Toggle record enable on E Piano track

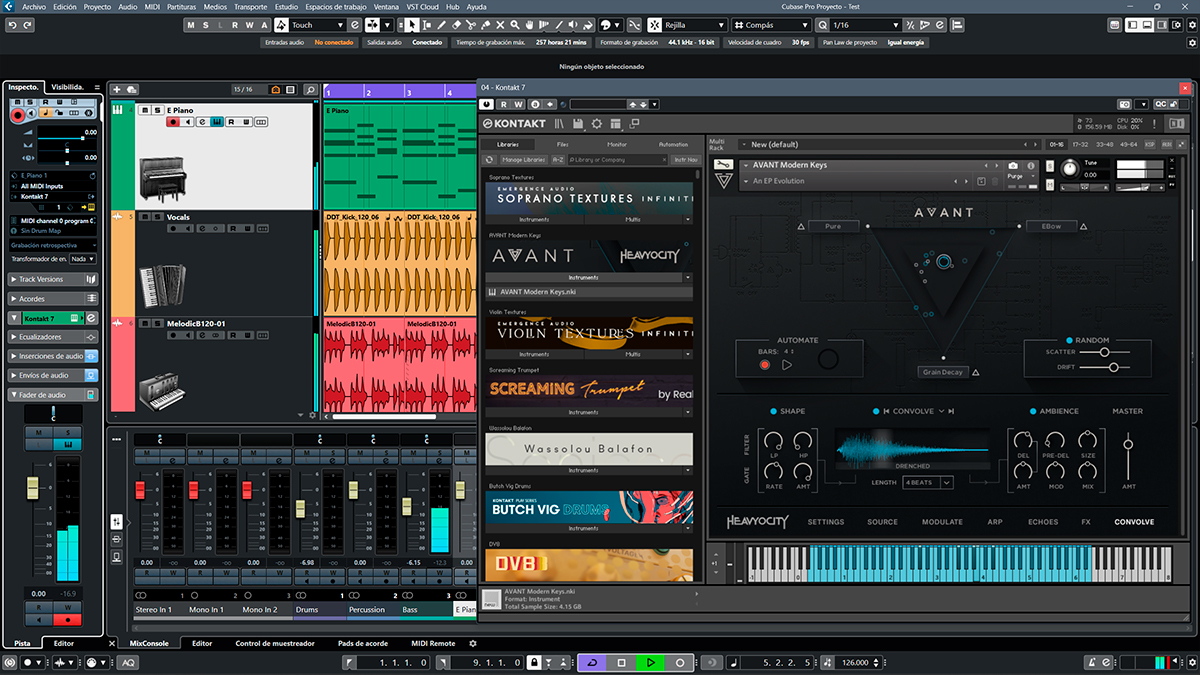click(173, 122)
